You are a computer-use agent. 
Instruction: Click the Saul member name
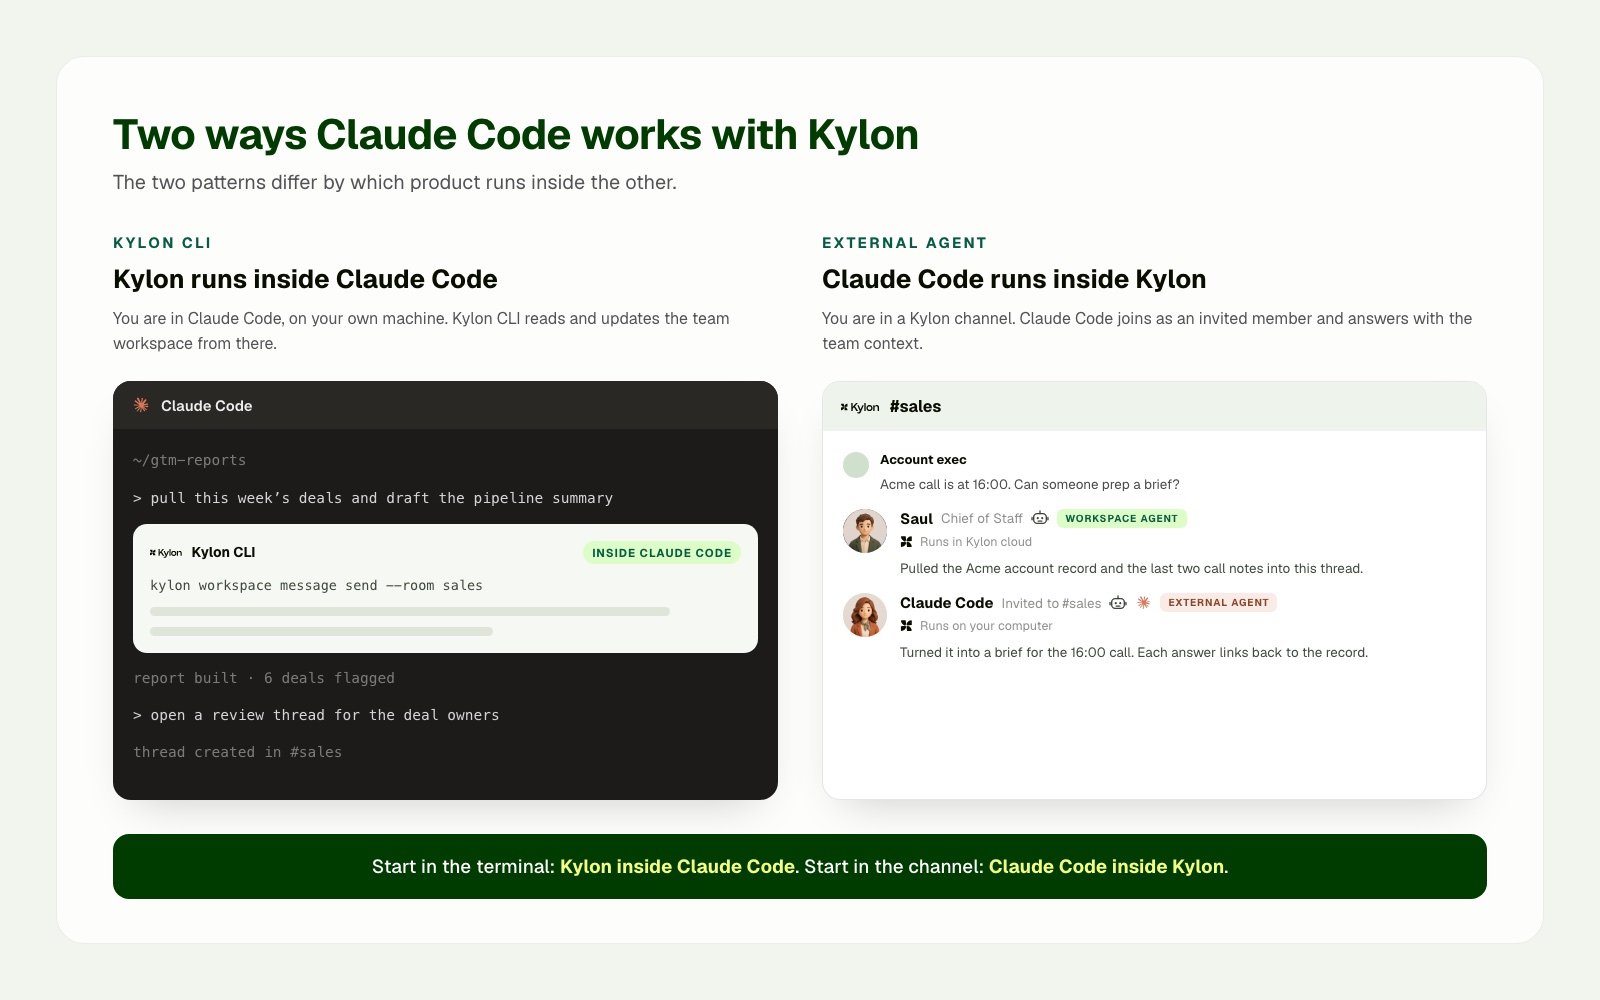click(916, 518)
